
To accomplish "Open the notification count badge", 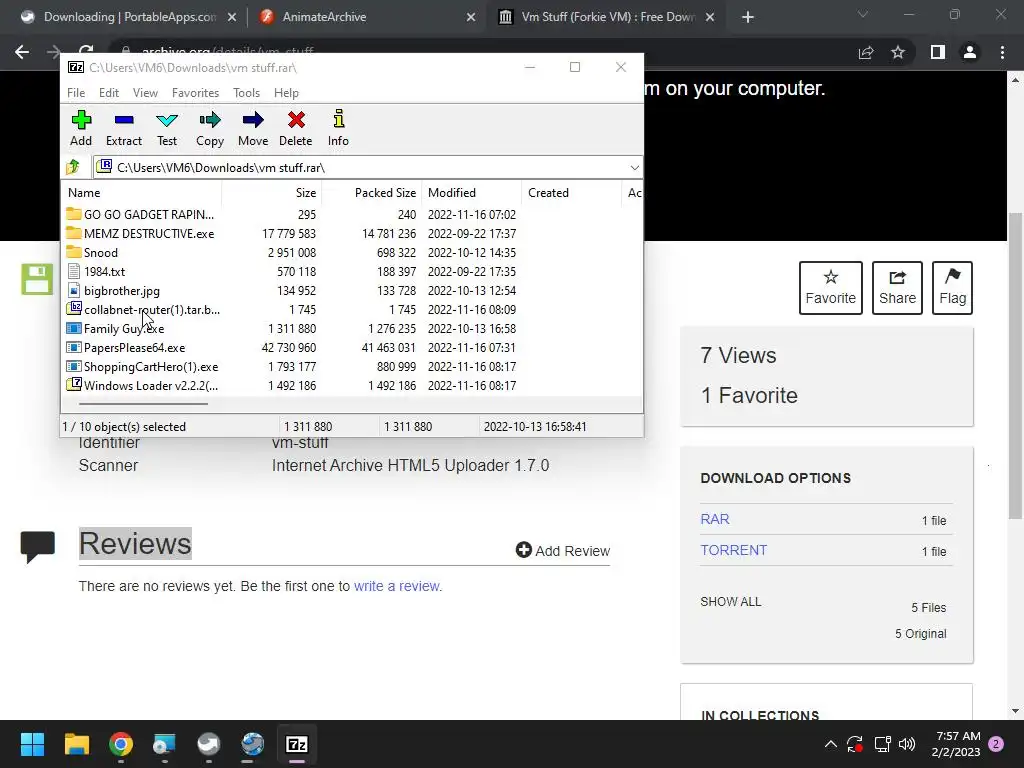I will click(x=996, y=744).
